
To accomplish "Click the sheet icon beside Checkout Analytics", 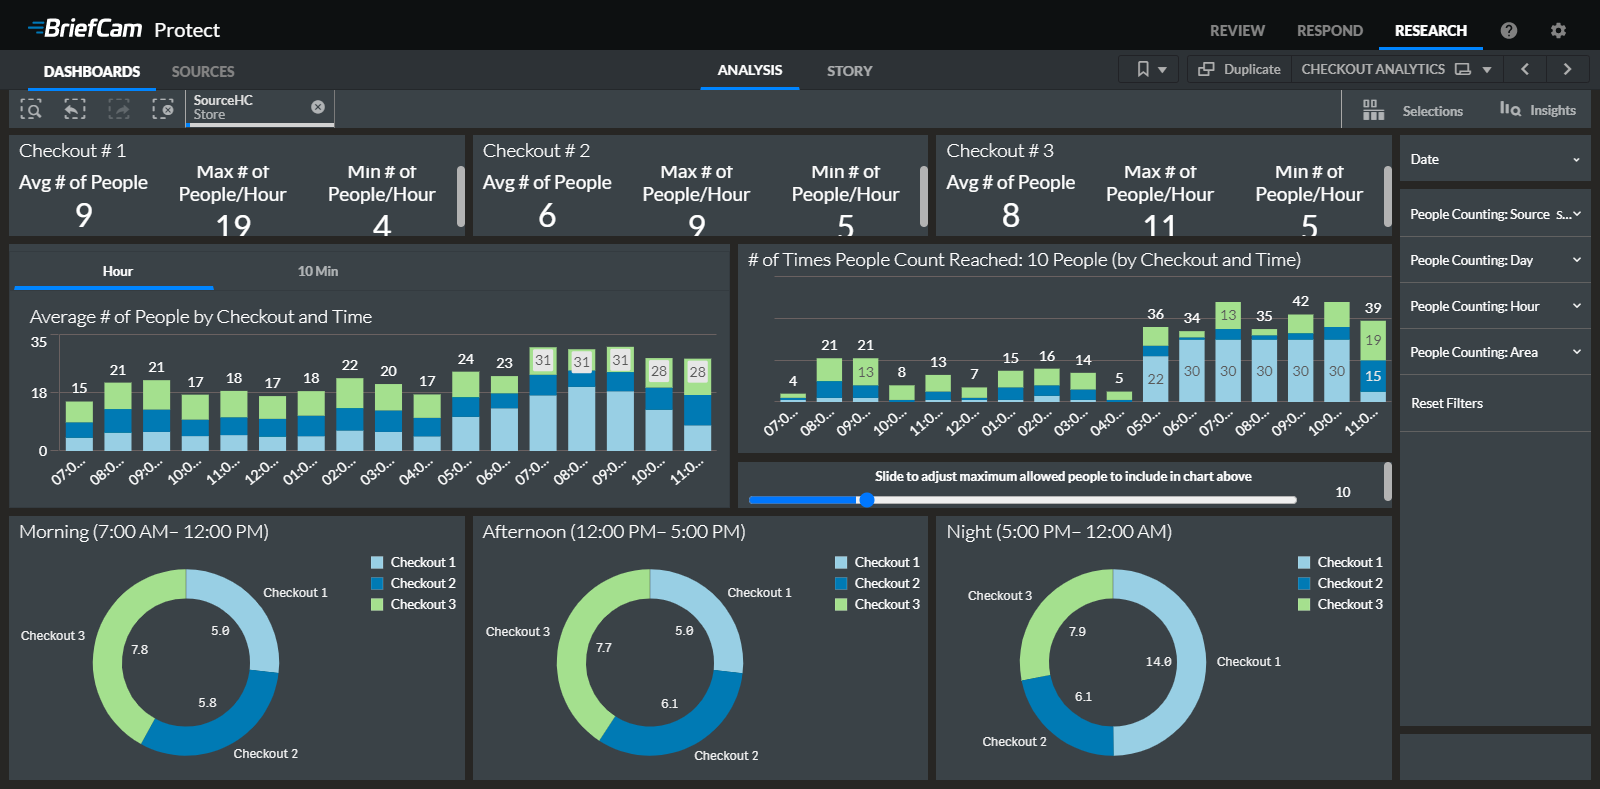I will click(1463, 69).
